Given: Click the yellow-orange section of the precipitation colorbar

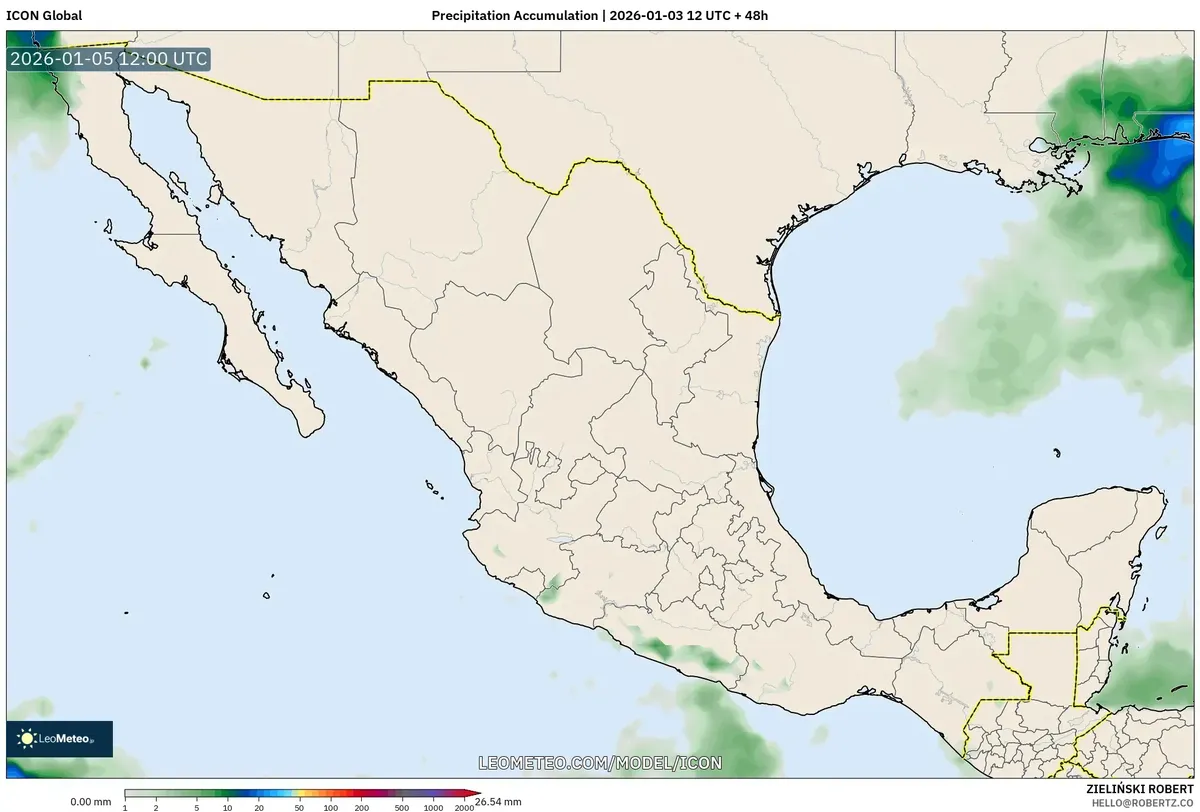Looking at the screenshot, I should pos(313,793).
